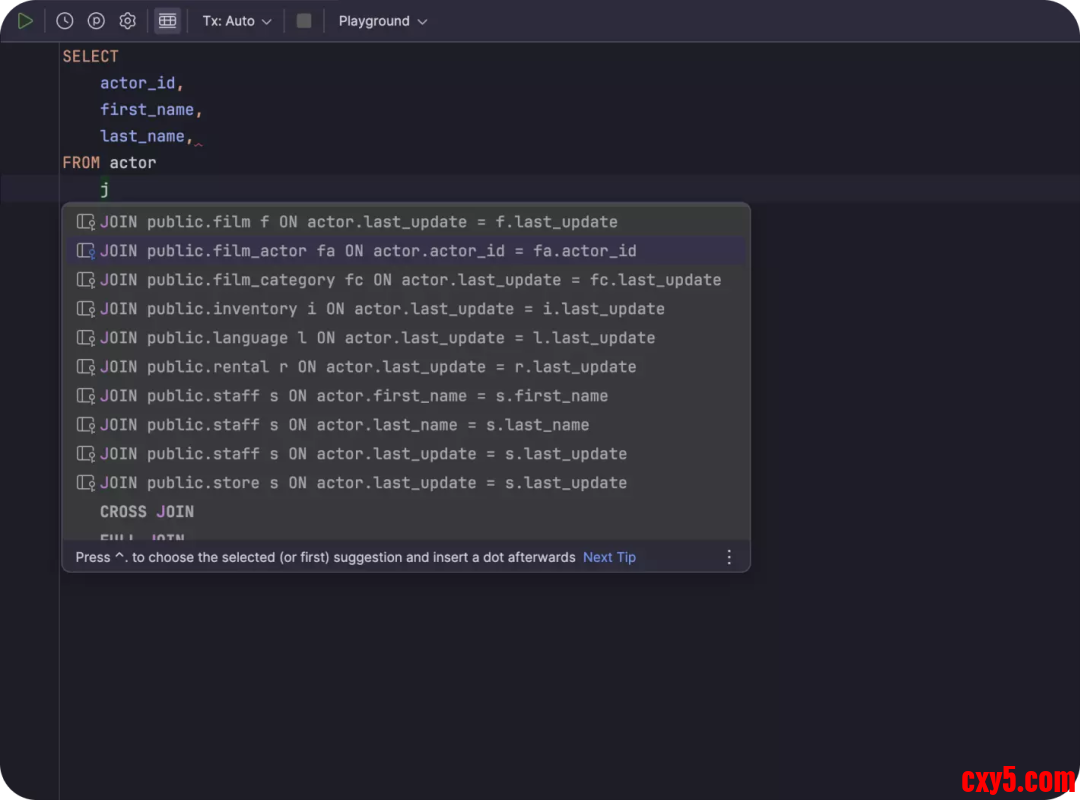Open the Playground mode dropdown

[382, 21]
